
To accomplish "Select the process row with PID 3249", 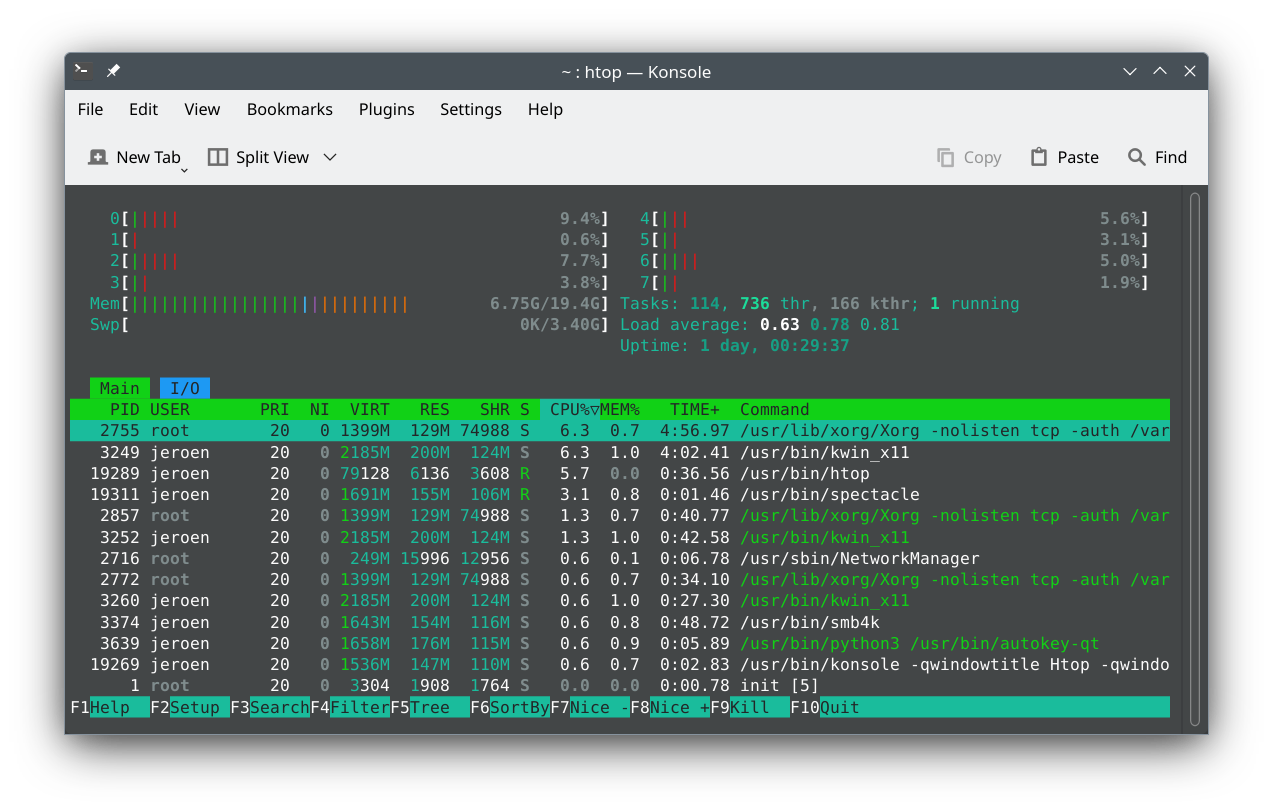I will [x=620, y=452].
